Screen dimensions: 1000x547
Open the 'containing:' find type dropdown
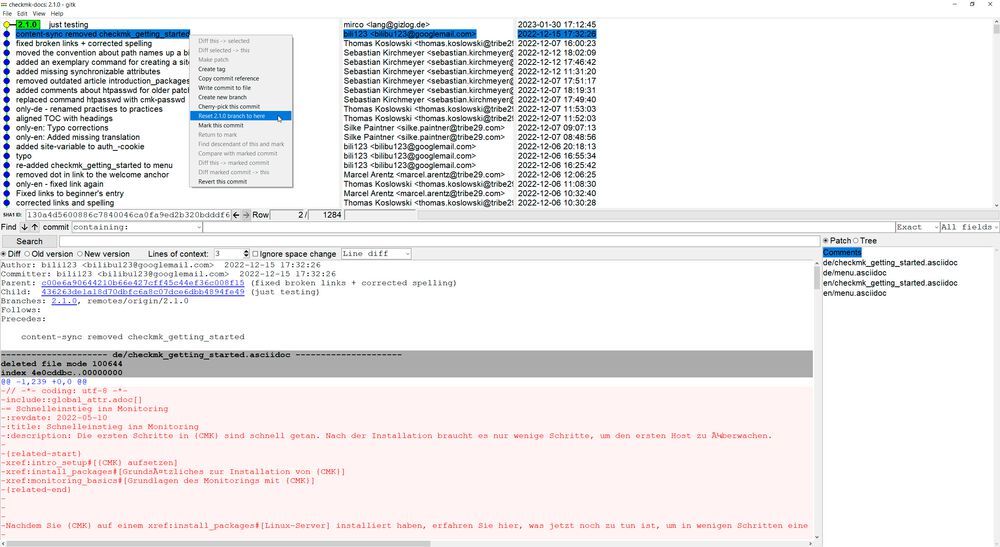click(137, 227)
